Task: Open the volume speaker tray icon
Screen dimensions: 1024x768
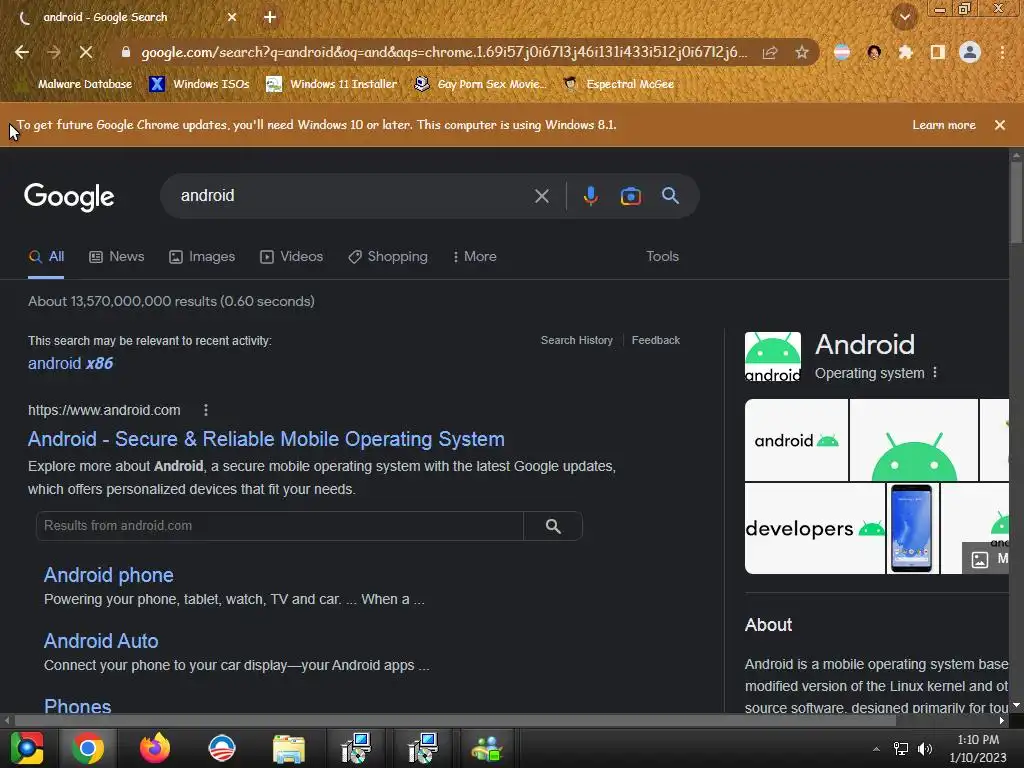Action: (925, 749)
